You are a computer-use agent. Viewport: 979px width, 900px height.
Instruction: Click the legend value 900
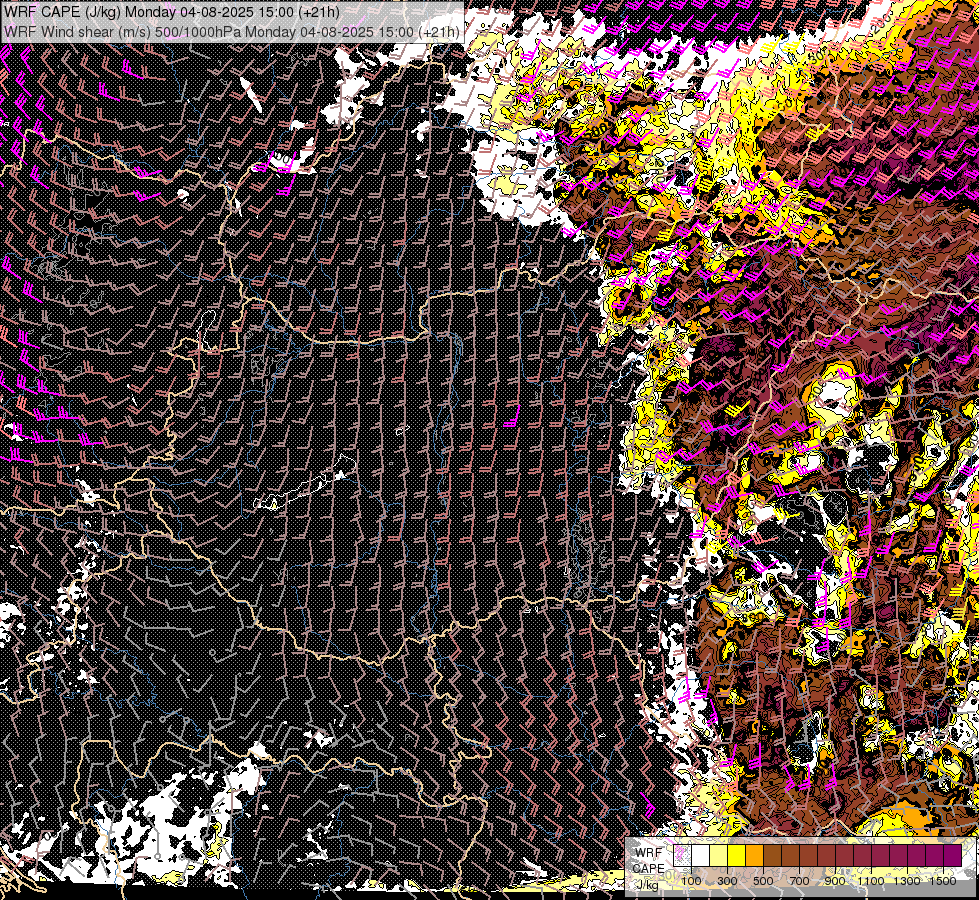coord(835,881)
